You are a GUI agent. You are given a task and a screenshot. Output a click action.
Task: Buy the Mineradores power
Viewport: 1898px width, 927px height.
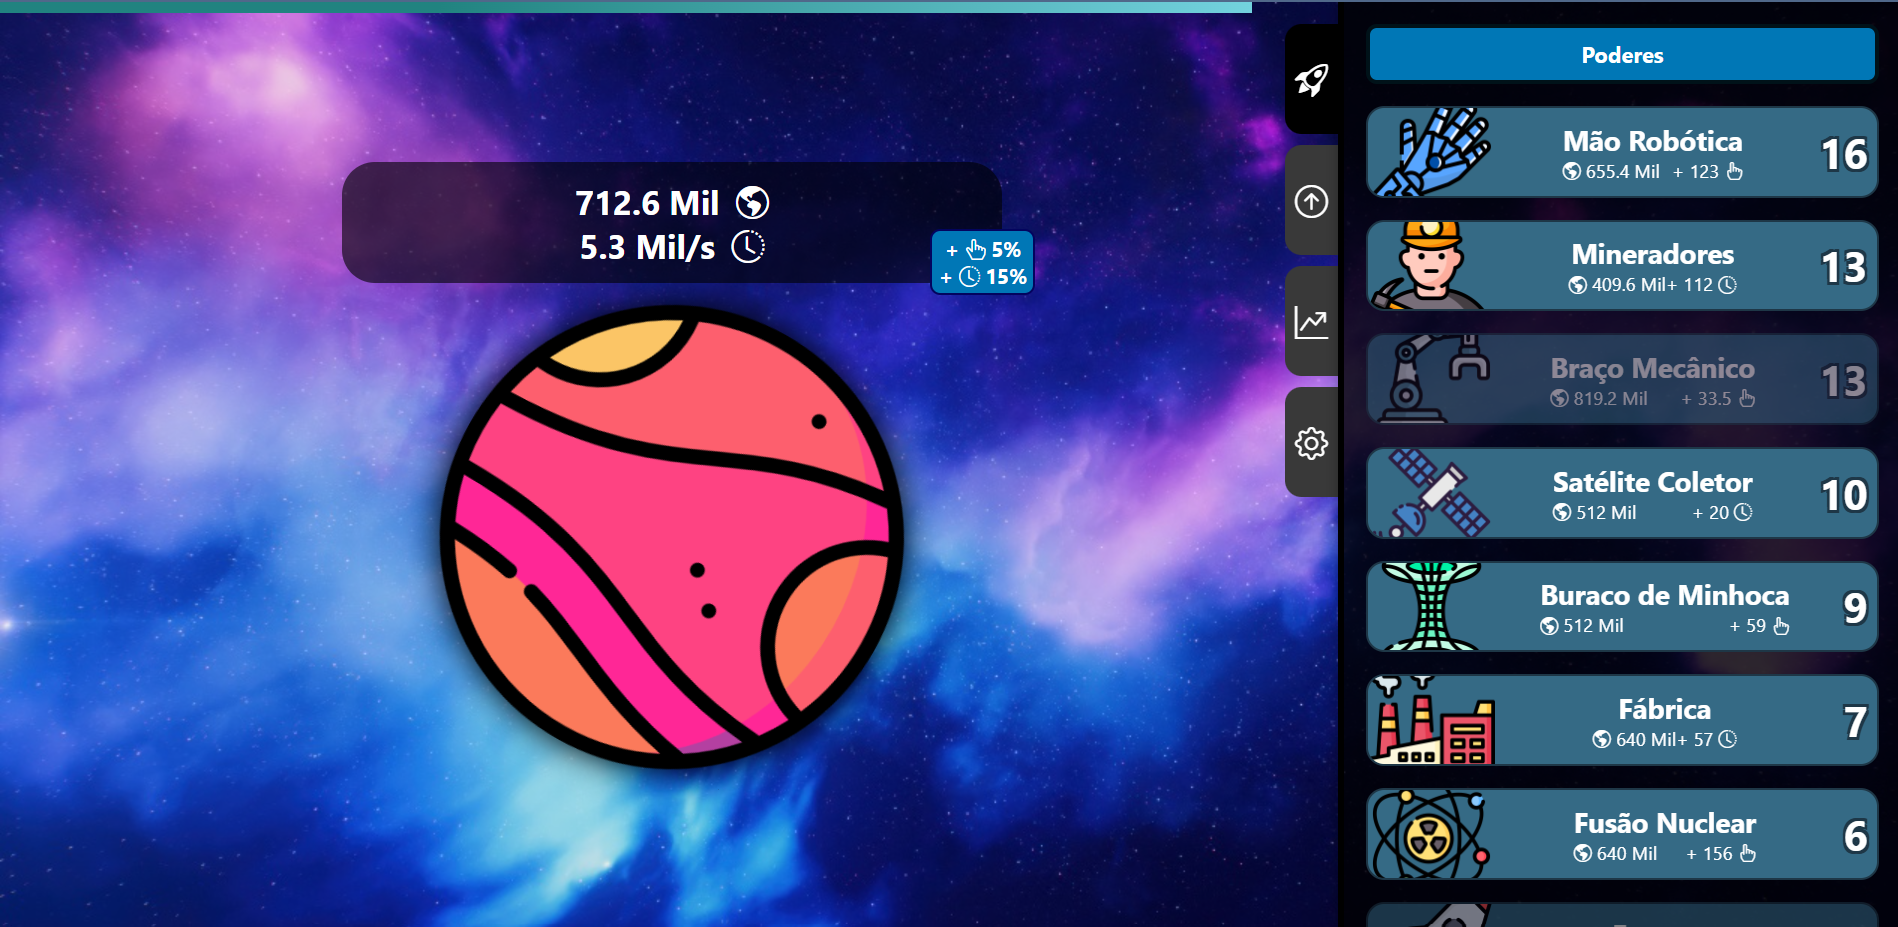(1622, 266)
